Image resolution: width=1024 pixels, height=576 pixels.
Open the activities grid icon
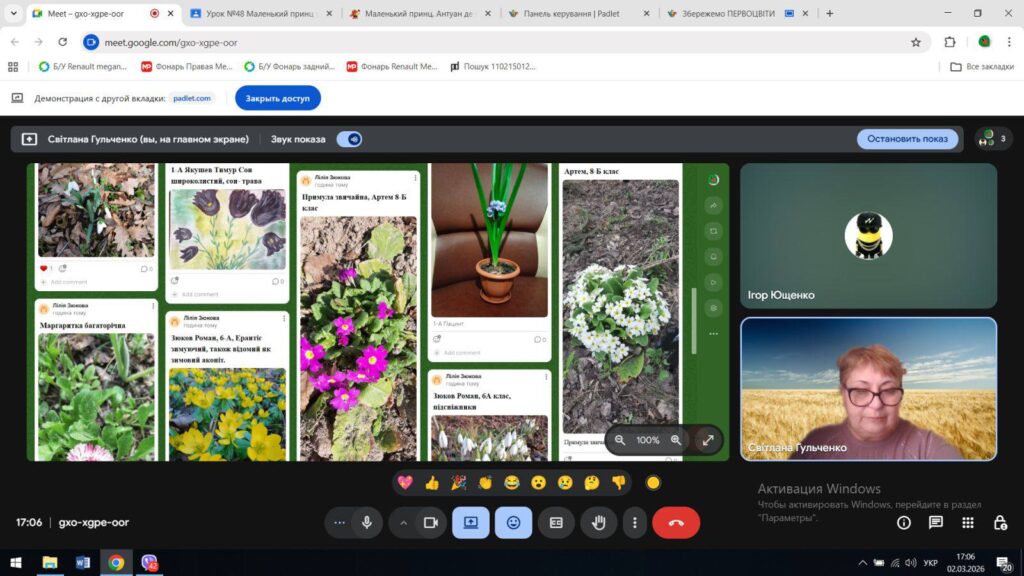[968, 522]
